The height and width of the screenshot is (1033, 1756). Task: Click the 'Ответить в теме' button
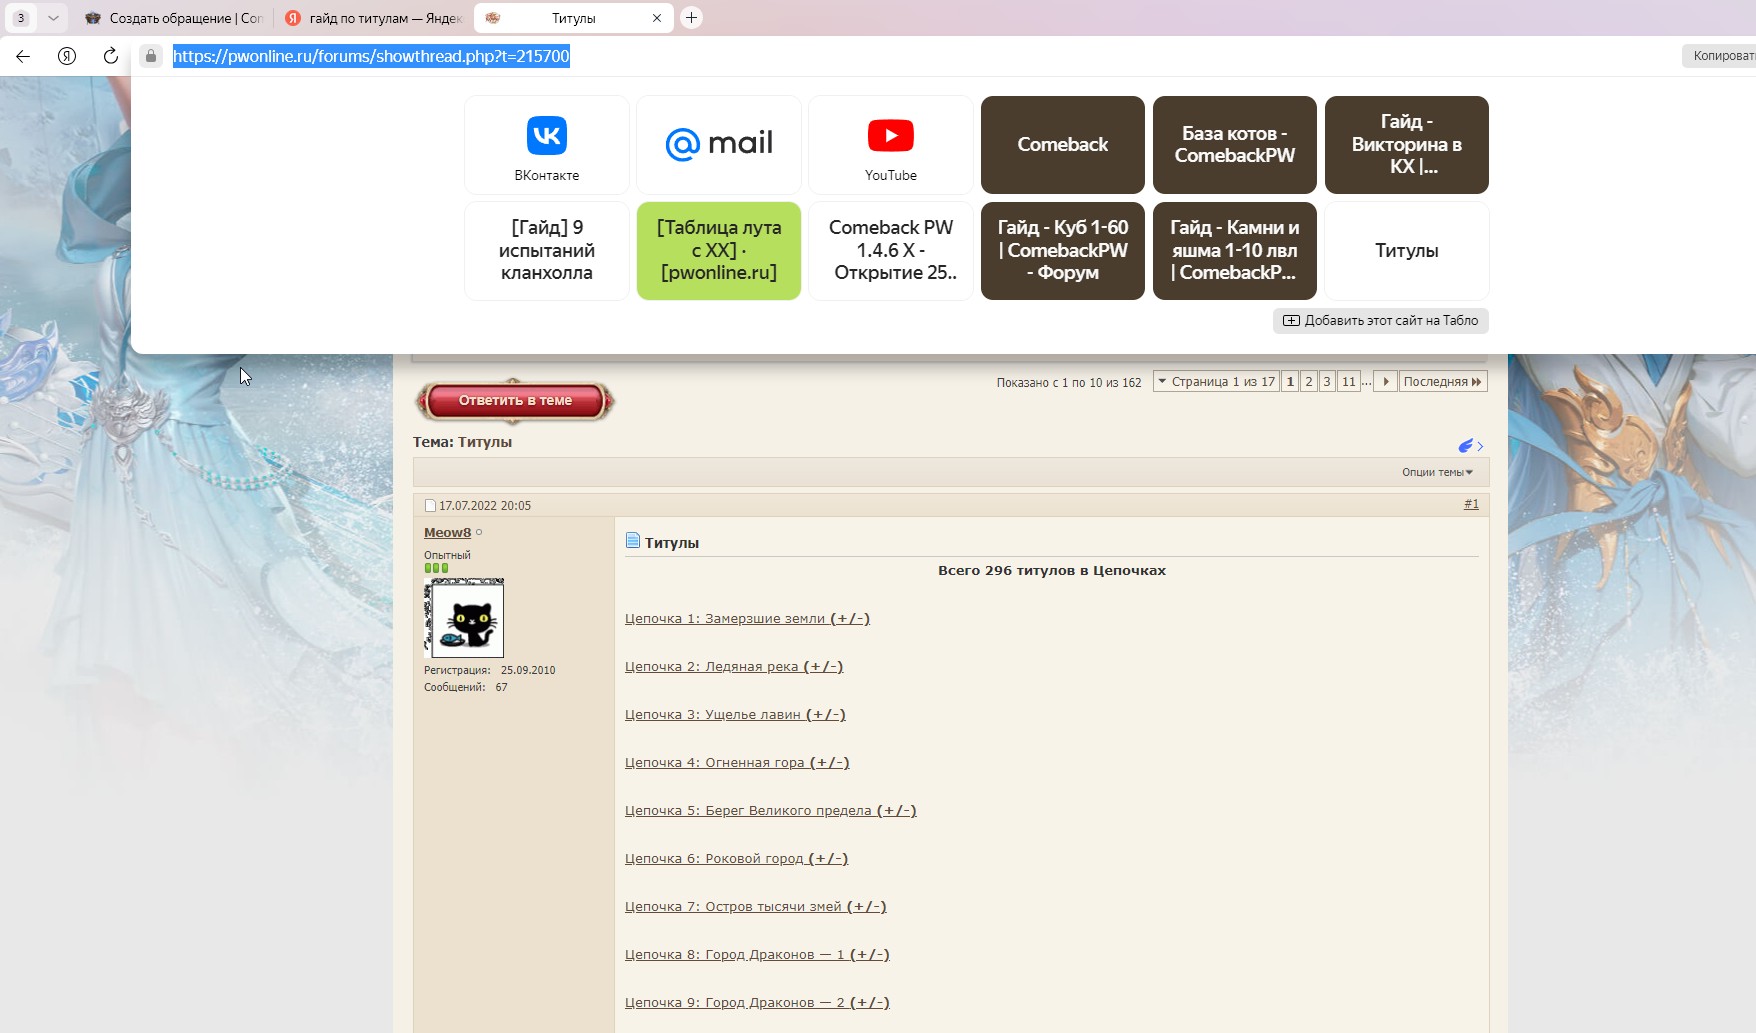[515, 401]
